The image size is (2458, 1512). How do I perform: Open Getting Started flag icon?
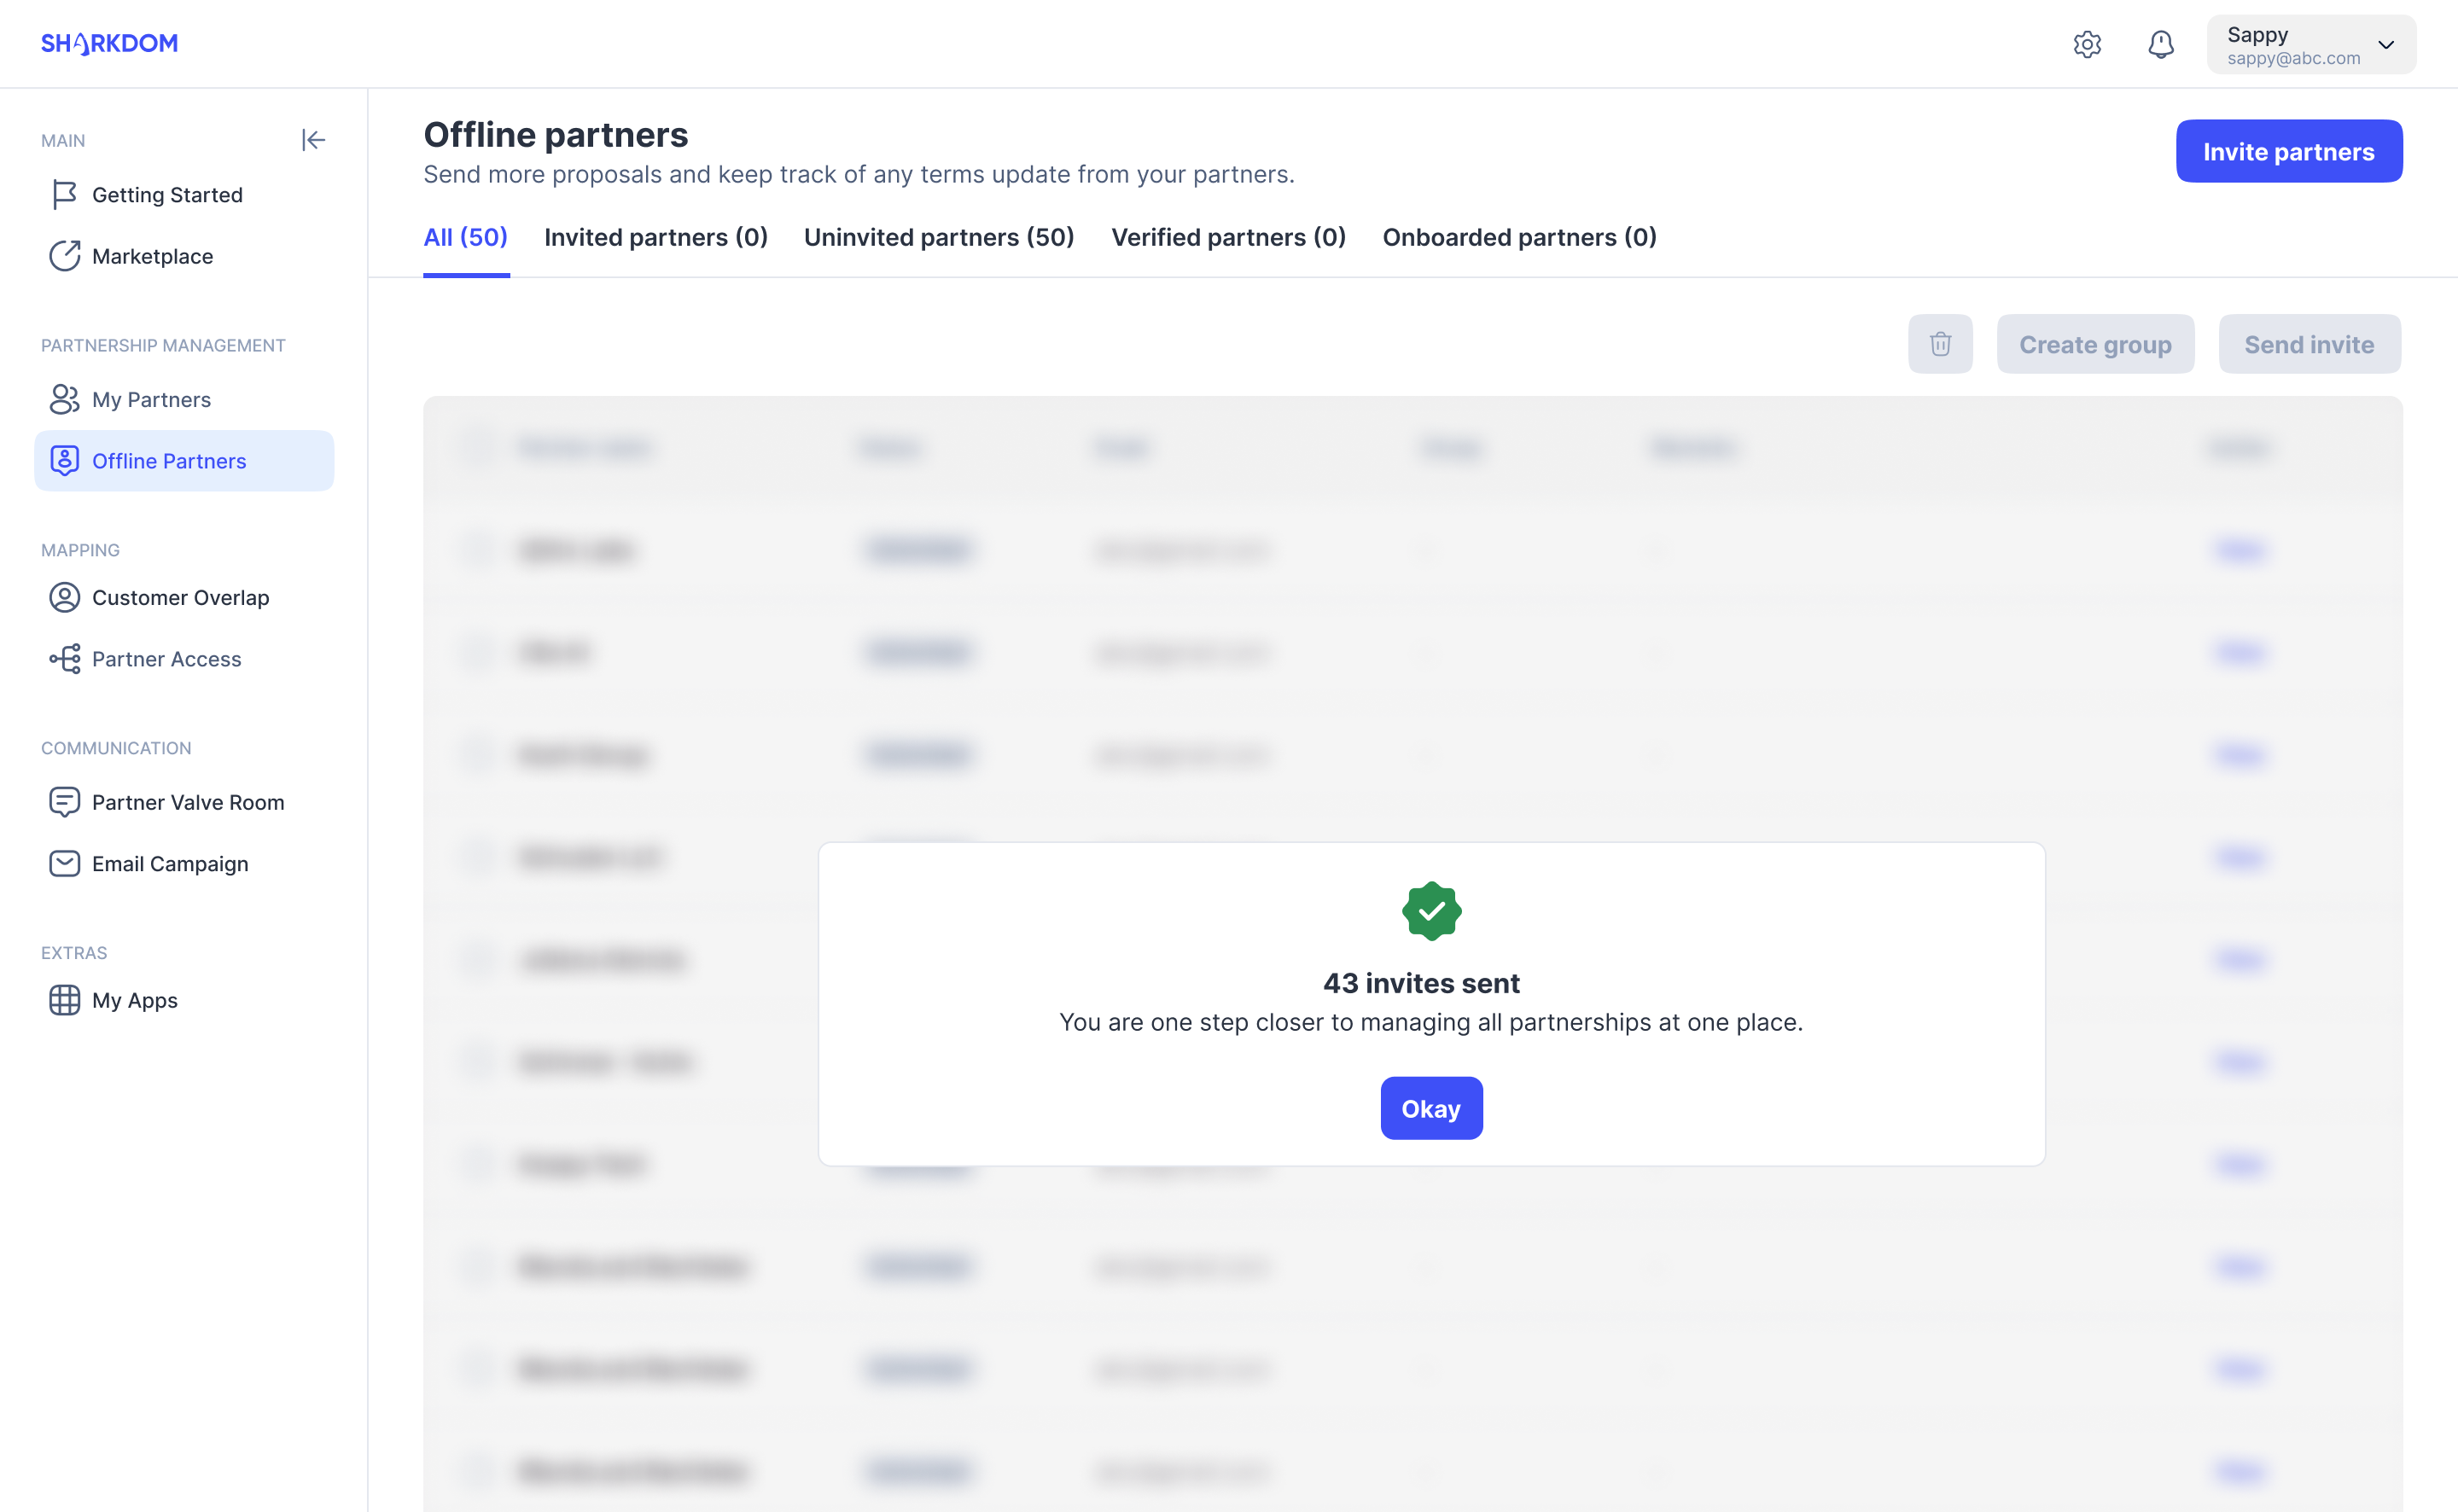point(64,194)
